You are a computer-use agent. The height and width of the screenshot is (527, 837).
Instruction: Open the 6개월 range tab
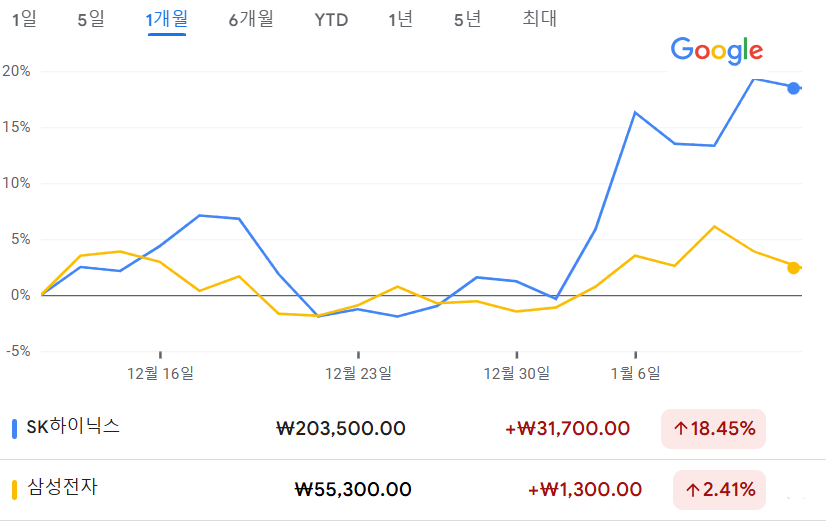coord(251,19)
